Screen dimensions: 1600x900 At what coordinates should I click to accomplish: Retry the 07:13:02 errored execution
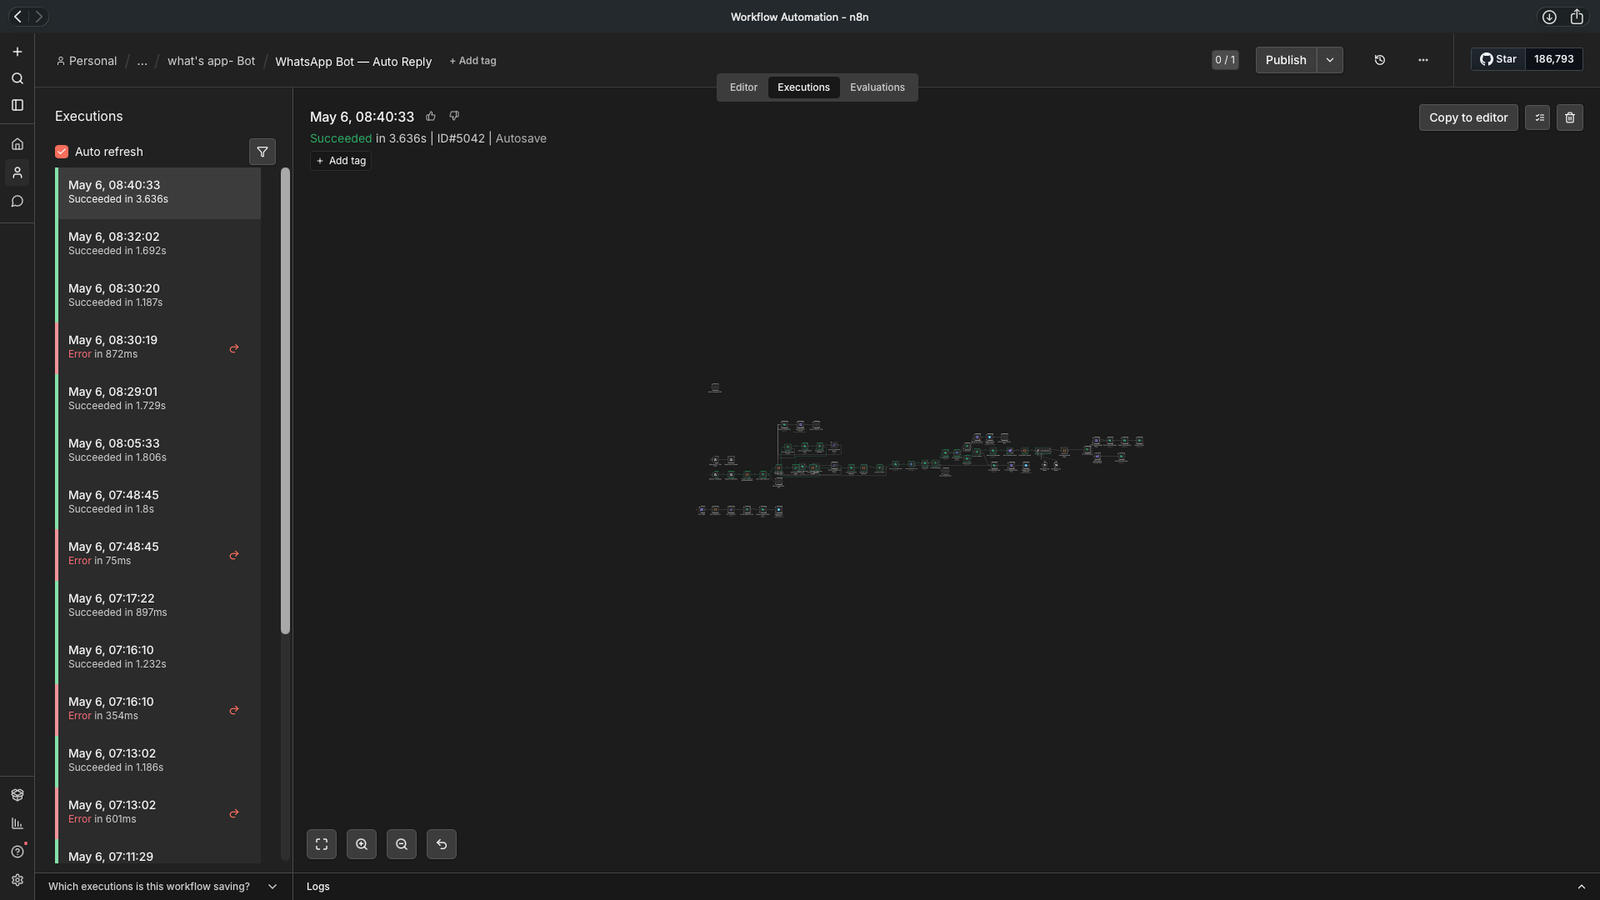click(x=234, y=813)
